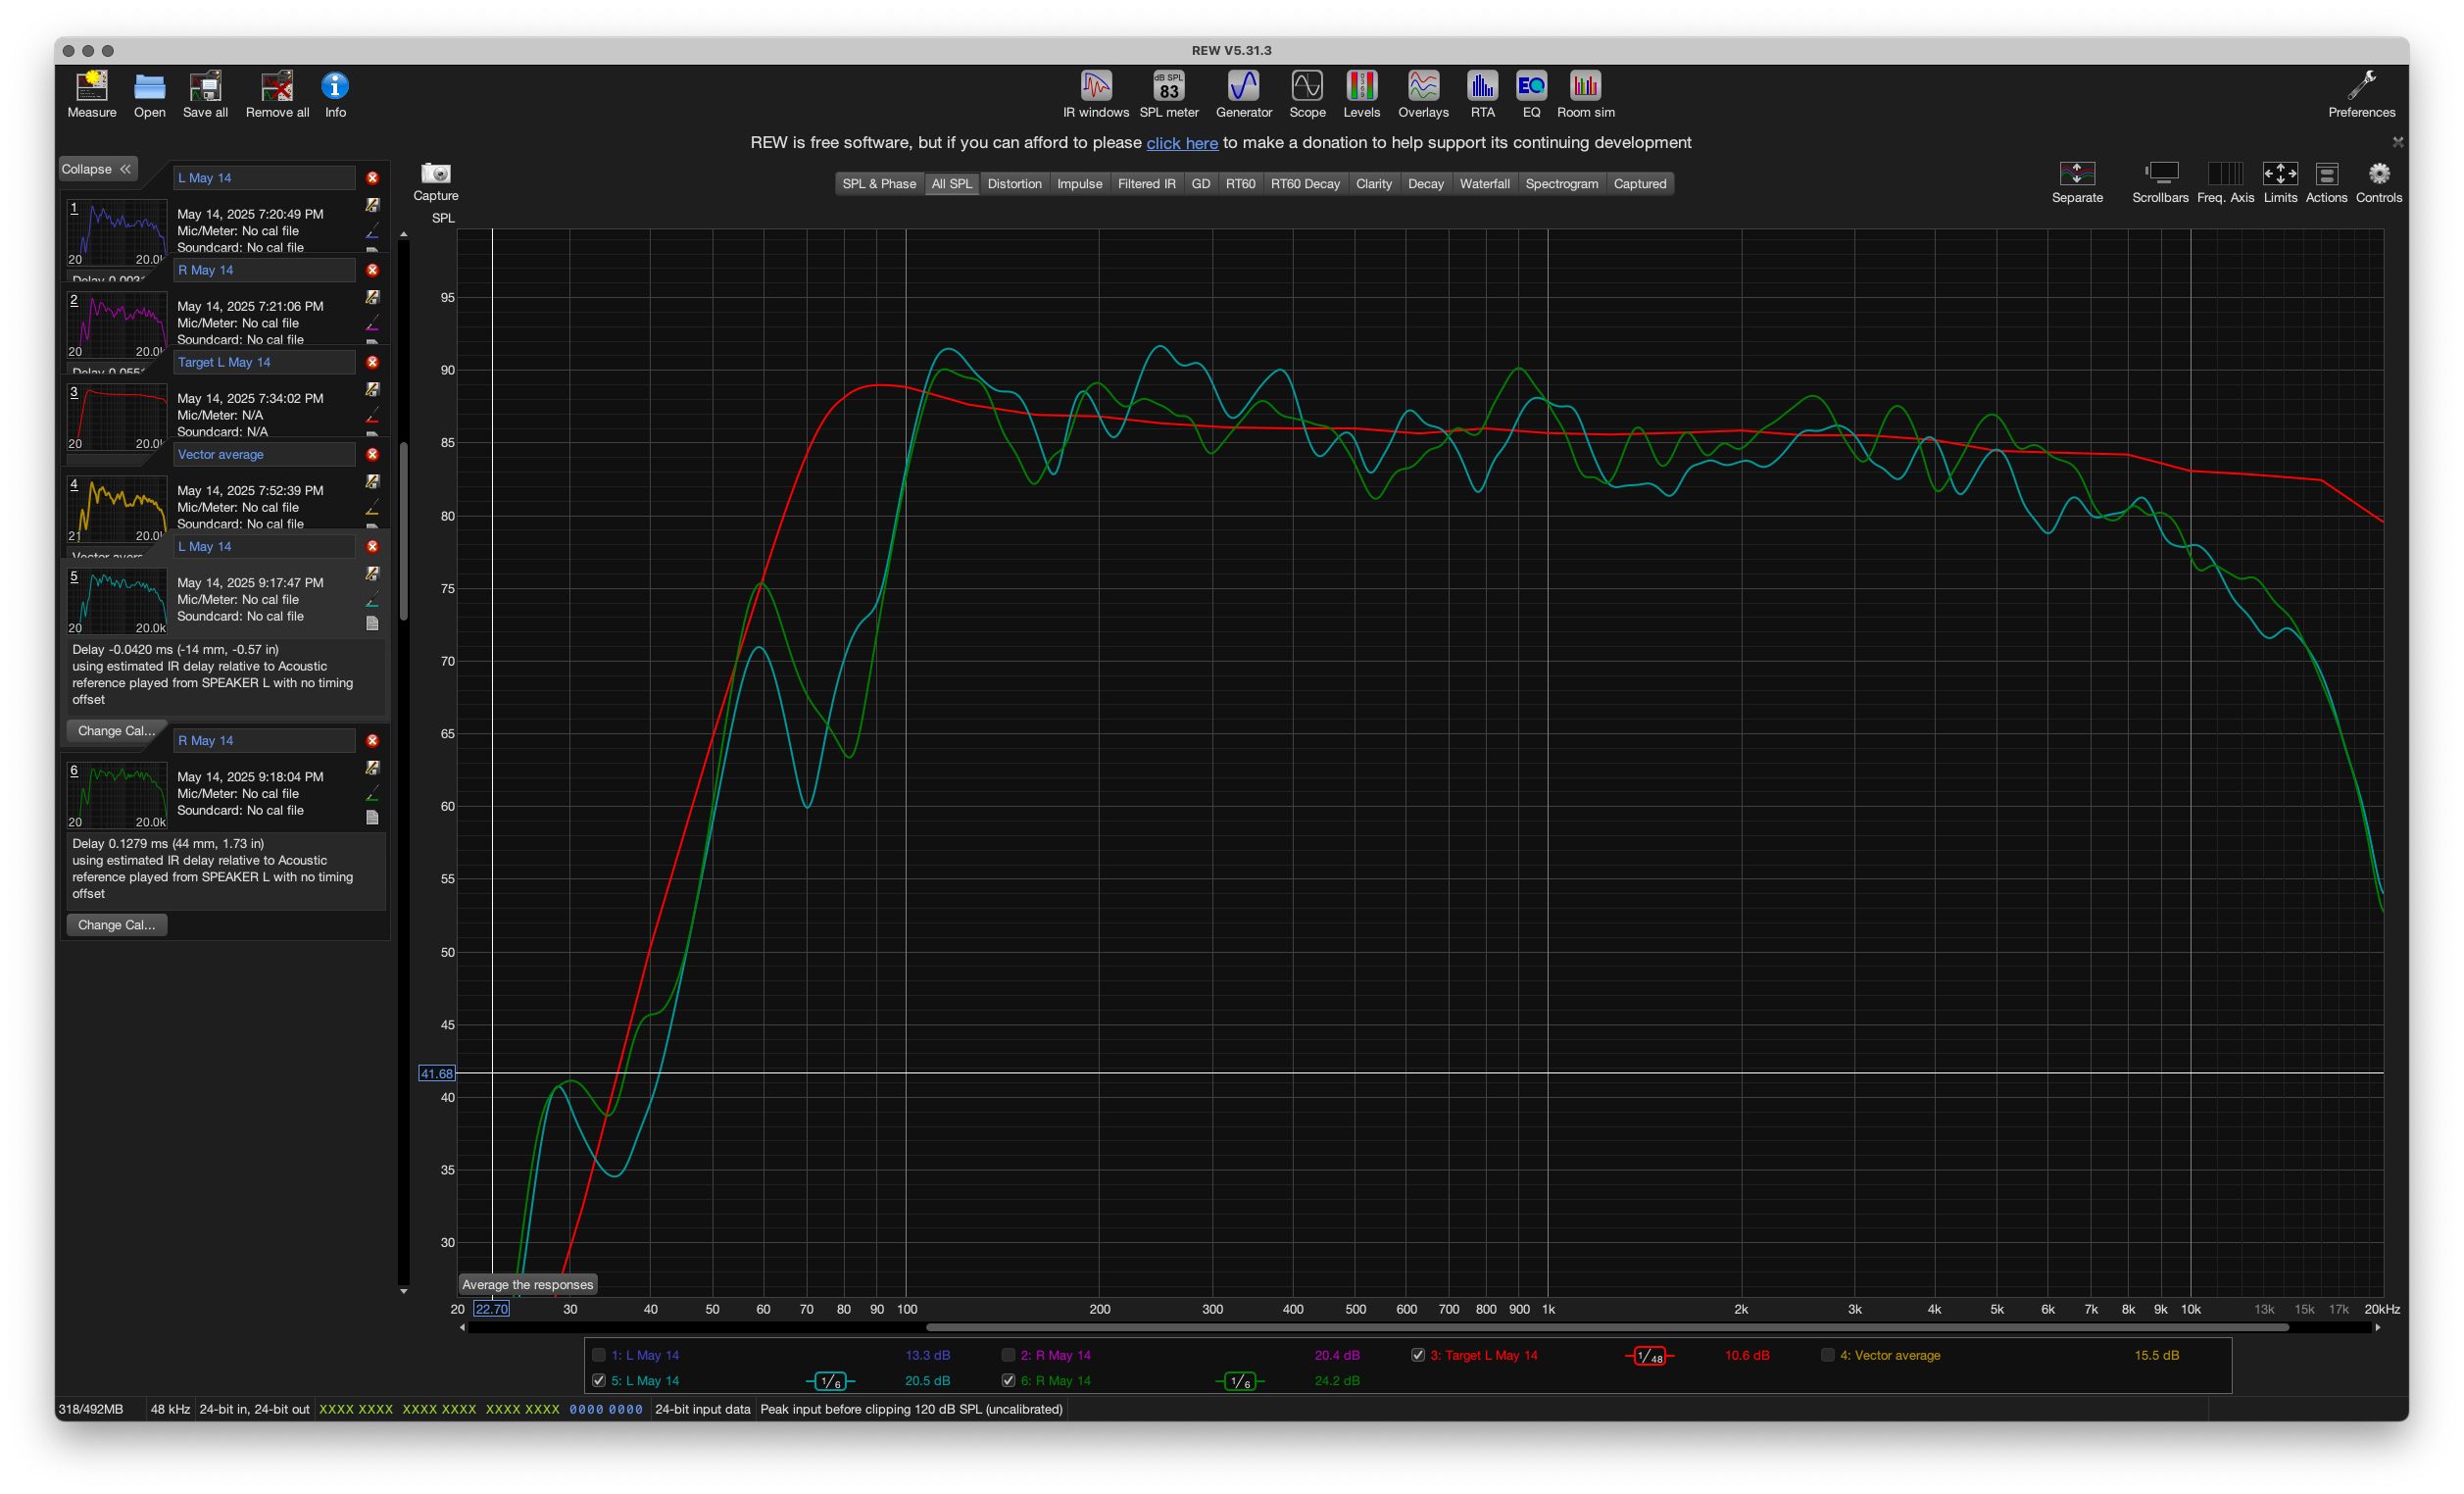Select measurement 3 thumbnail
This screenshot has width=2464, height=1494.
click(117, 418)
